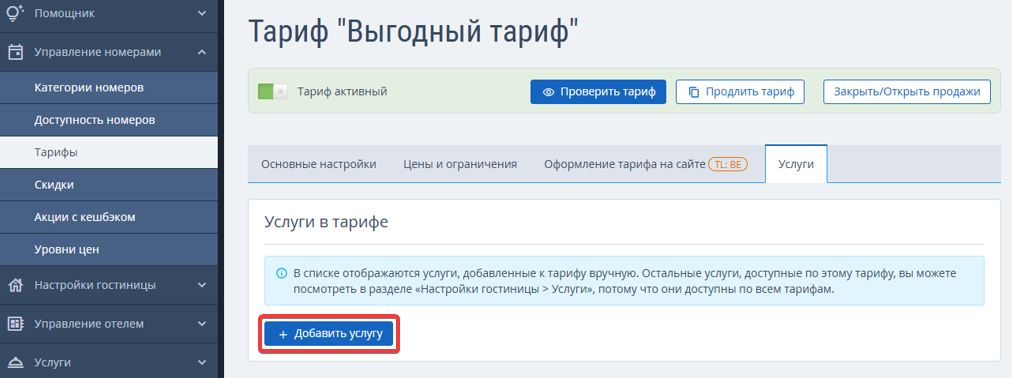Screen dimensions: 1012x378
Task: Switch to the Основные настройки tab
Action: (x=319, y=164)
